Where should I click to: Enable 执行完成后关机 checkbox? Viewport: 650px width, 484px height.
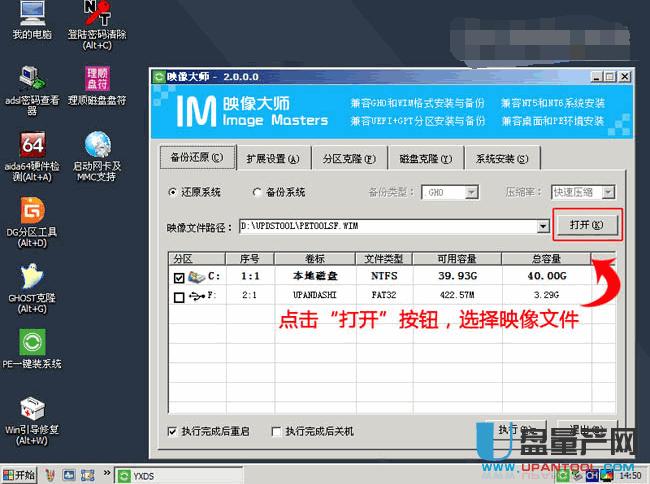point(275,432)
